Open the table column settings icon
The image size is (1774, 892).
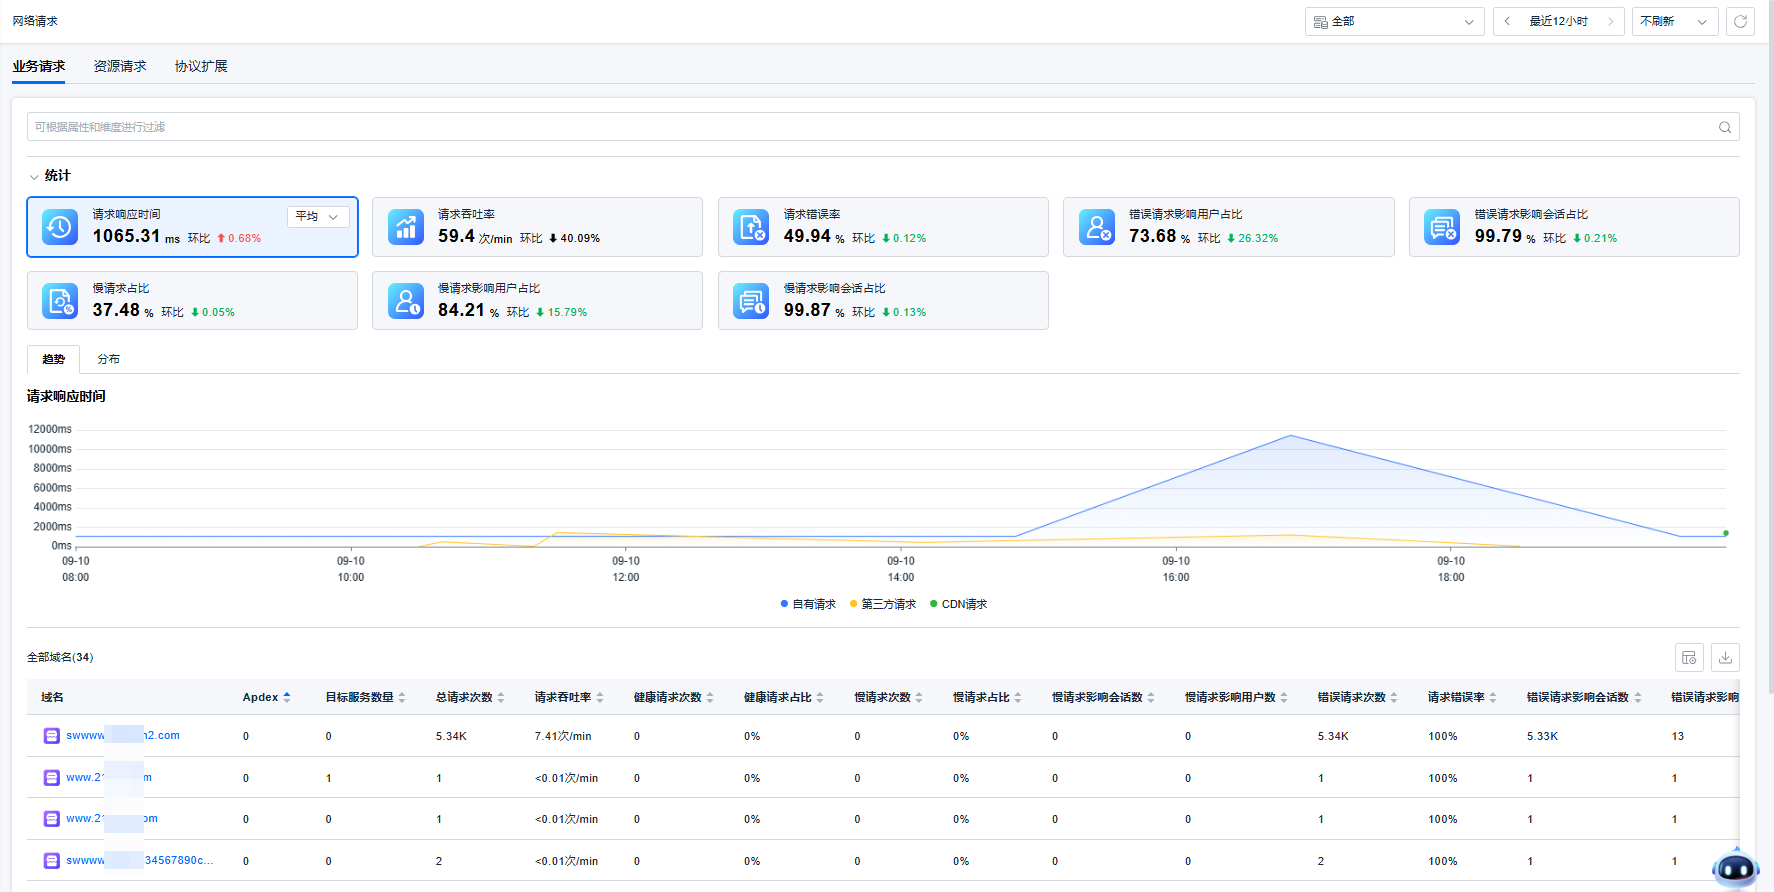click(1689, 657)
